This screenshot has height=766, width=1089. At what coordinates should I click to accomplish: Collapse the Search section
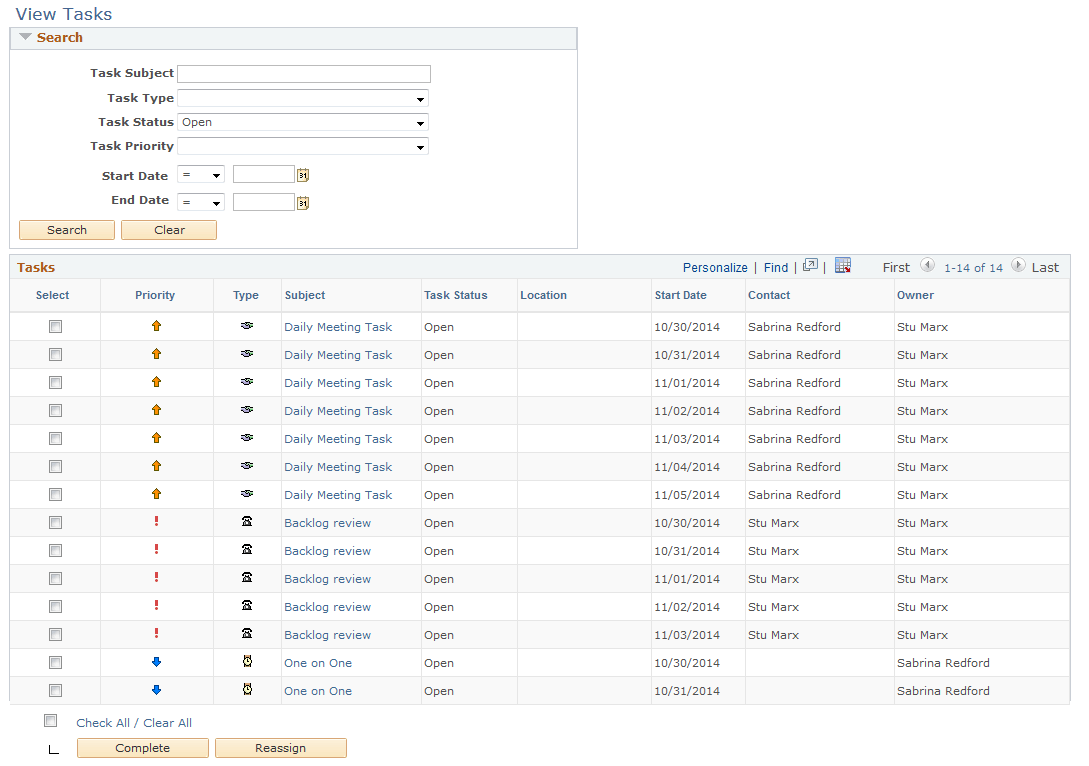[x=24, y=37]
